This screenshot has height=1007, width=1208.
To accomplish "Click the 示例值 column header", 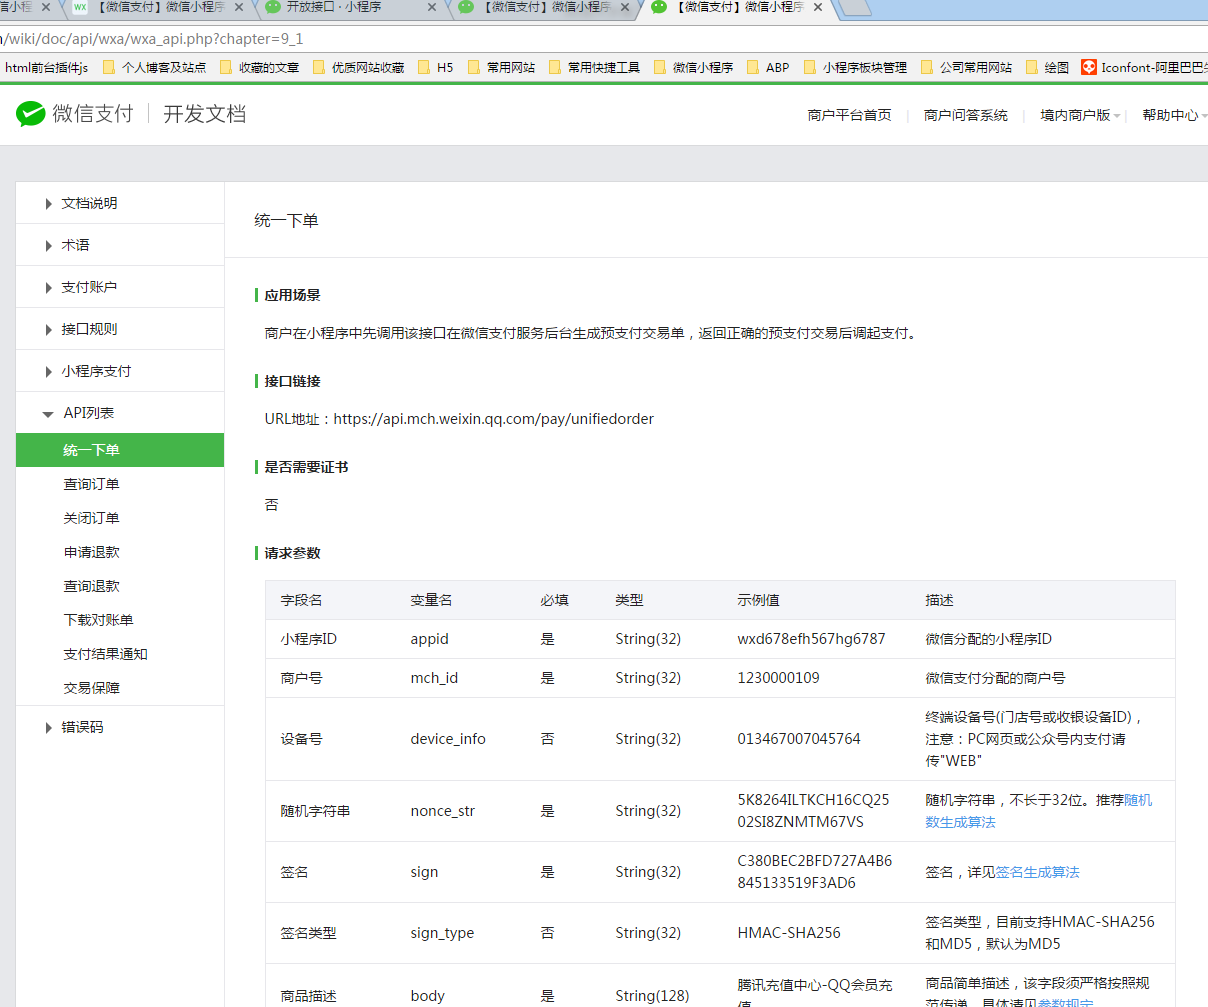I will click(758, 600).
